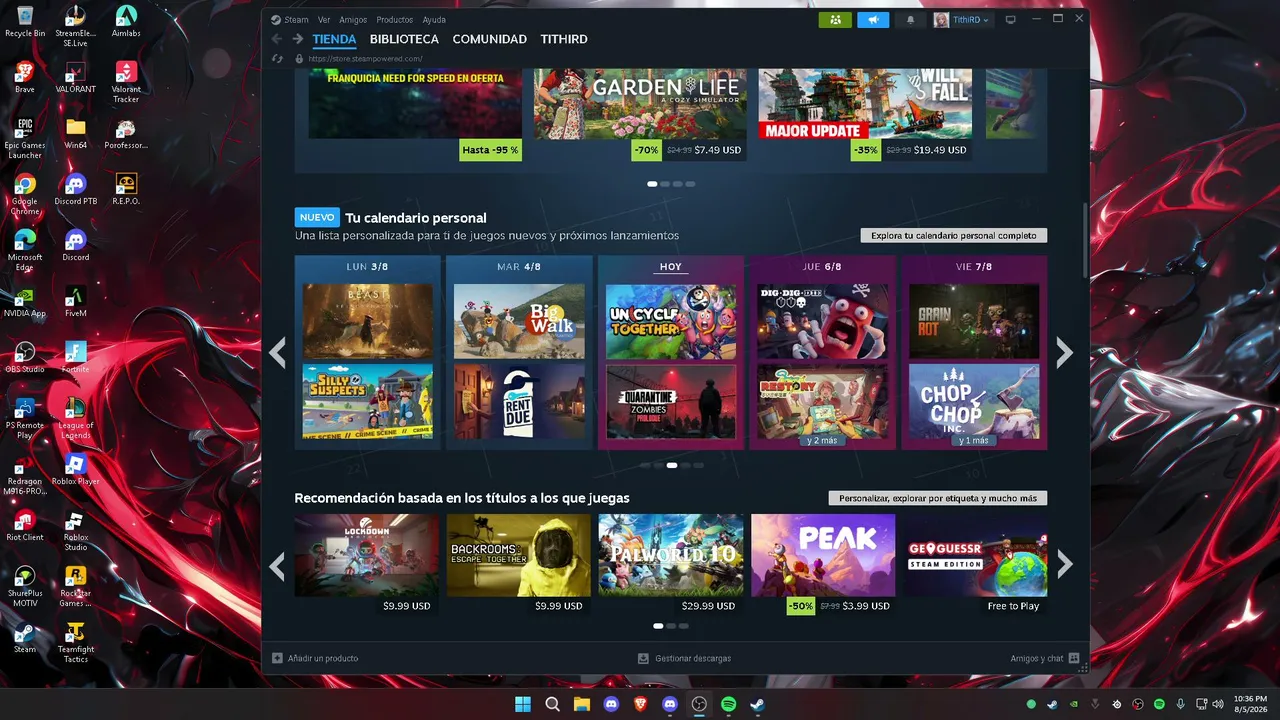Open Spotify from the taskbar
Image resolution: width=1280 pixels, height=720 pixels.
729,704
